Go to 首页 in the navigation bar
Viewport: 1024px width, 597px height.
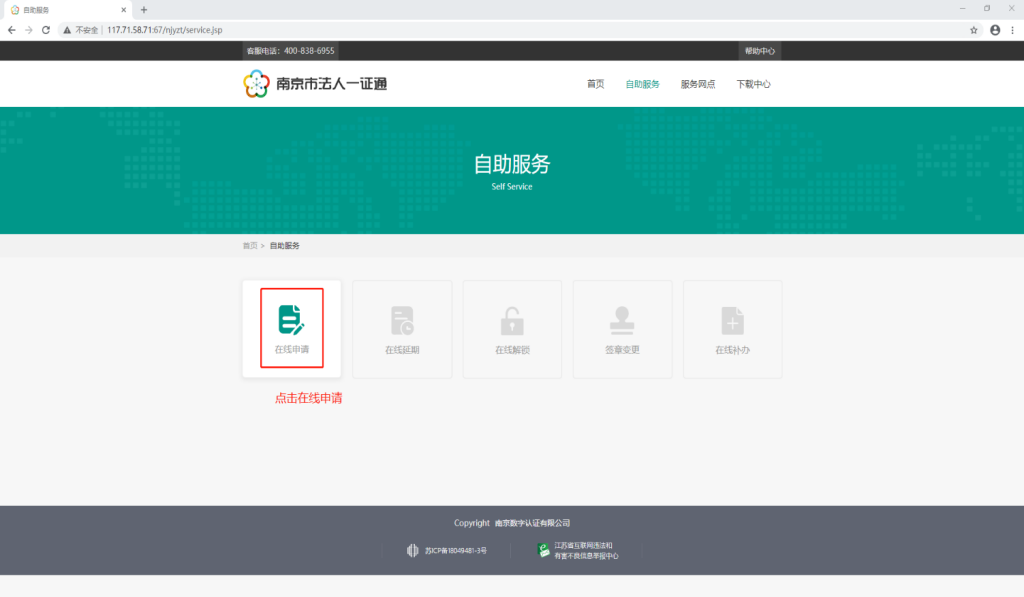tap(595, 84)
